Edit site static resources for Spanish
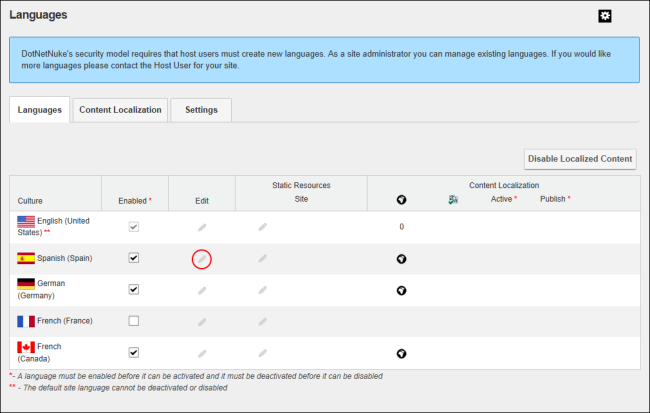This screenshot has width=650, height=413. coord(262,259)
